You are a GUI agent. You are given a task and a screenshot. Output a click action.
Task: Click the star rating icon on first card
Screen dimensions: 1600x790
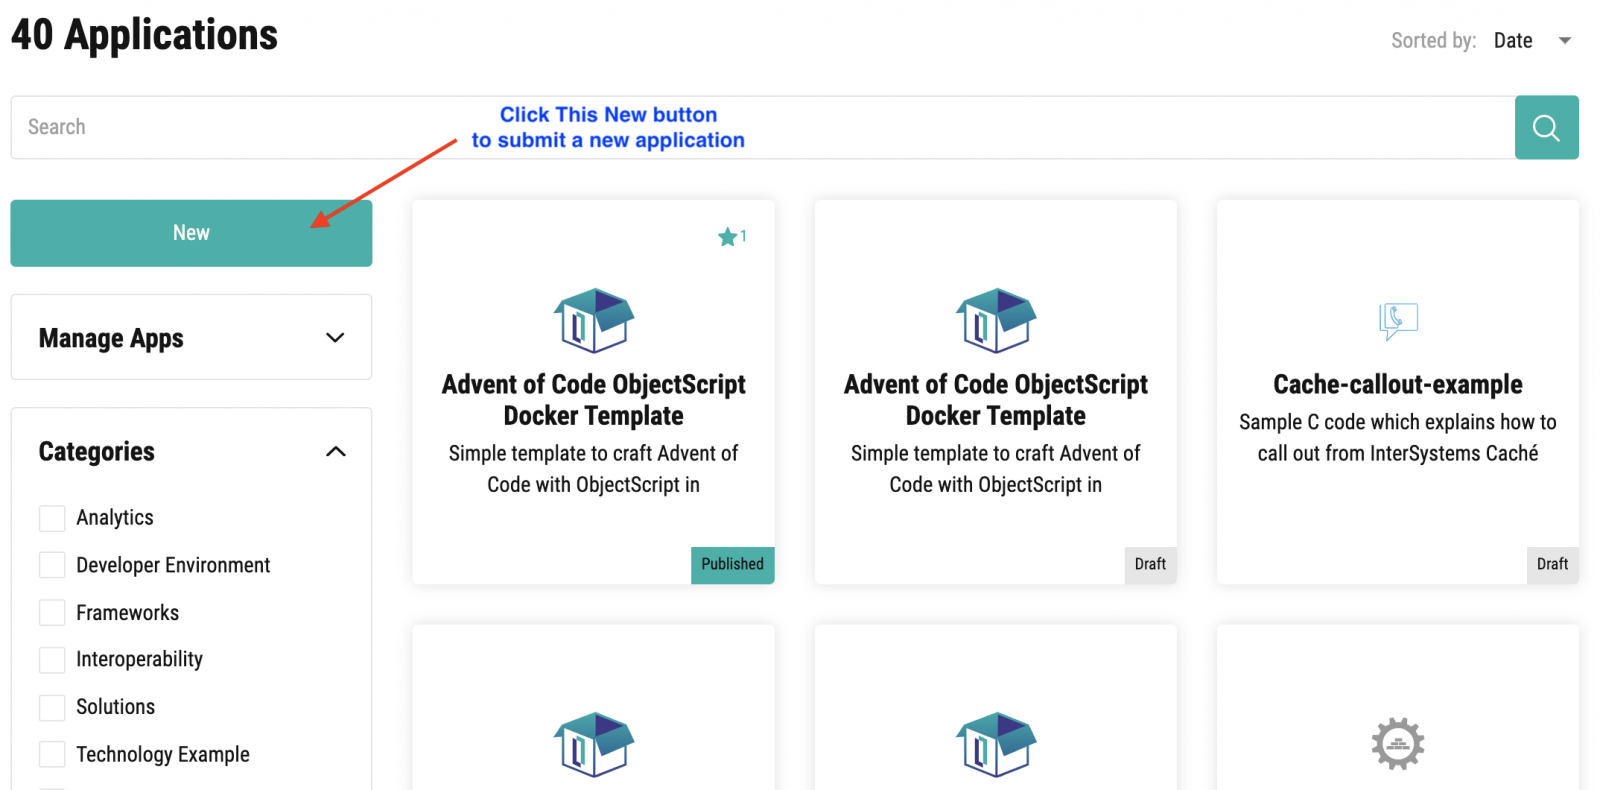click(727, 237)
